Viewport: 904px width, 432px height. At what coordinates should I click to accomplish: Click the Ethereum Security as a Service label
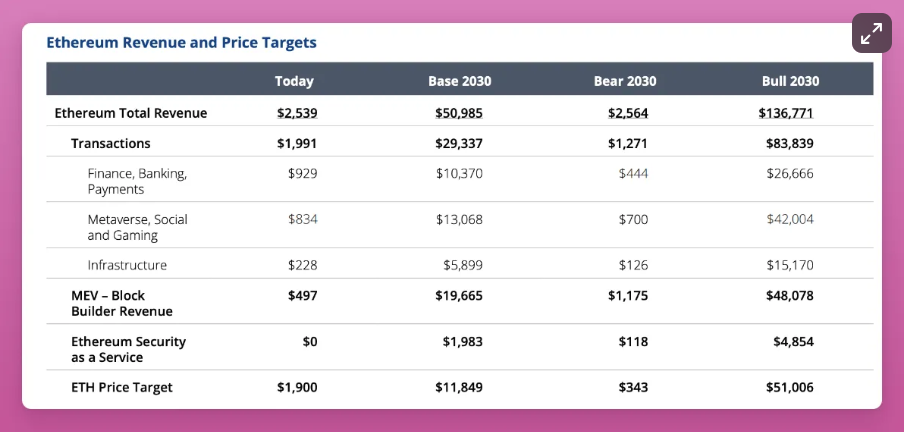click(128, 349)
